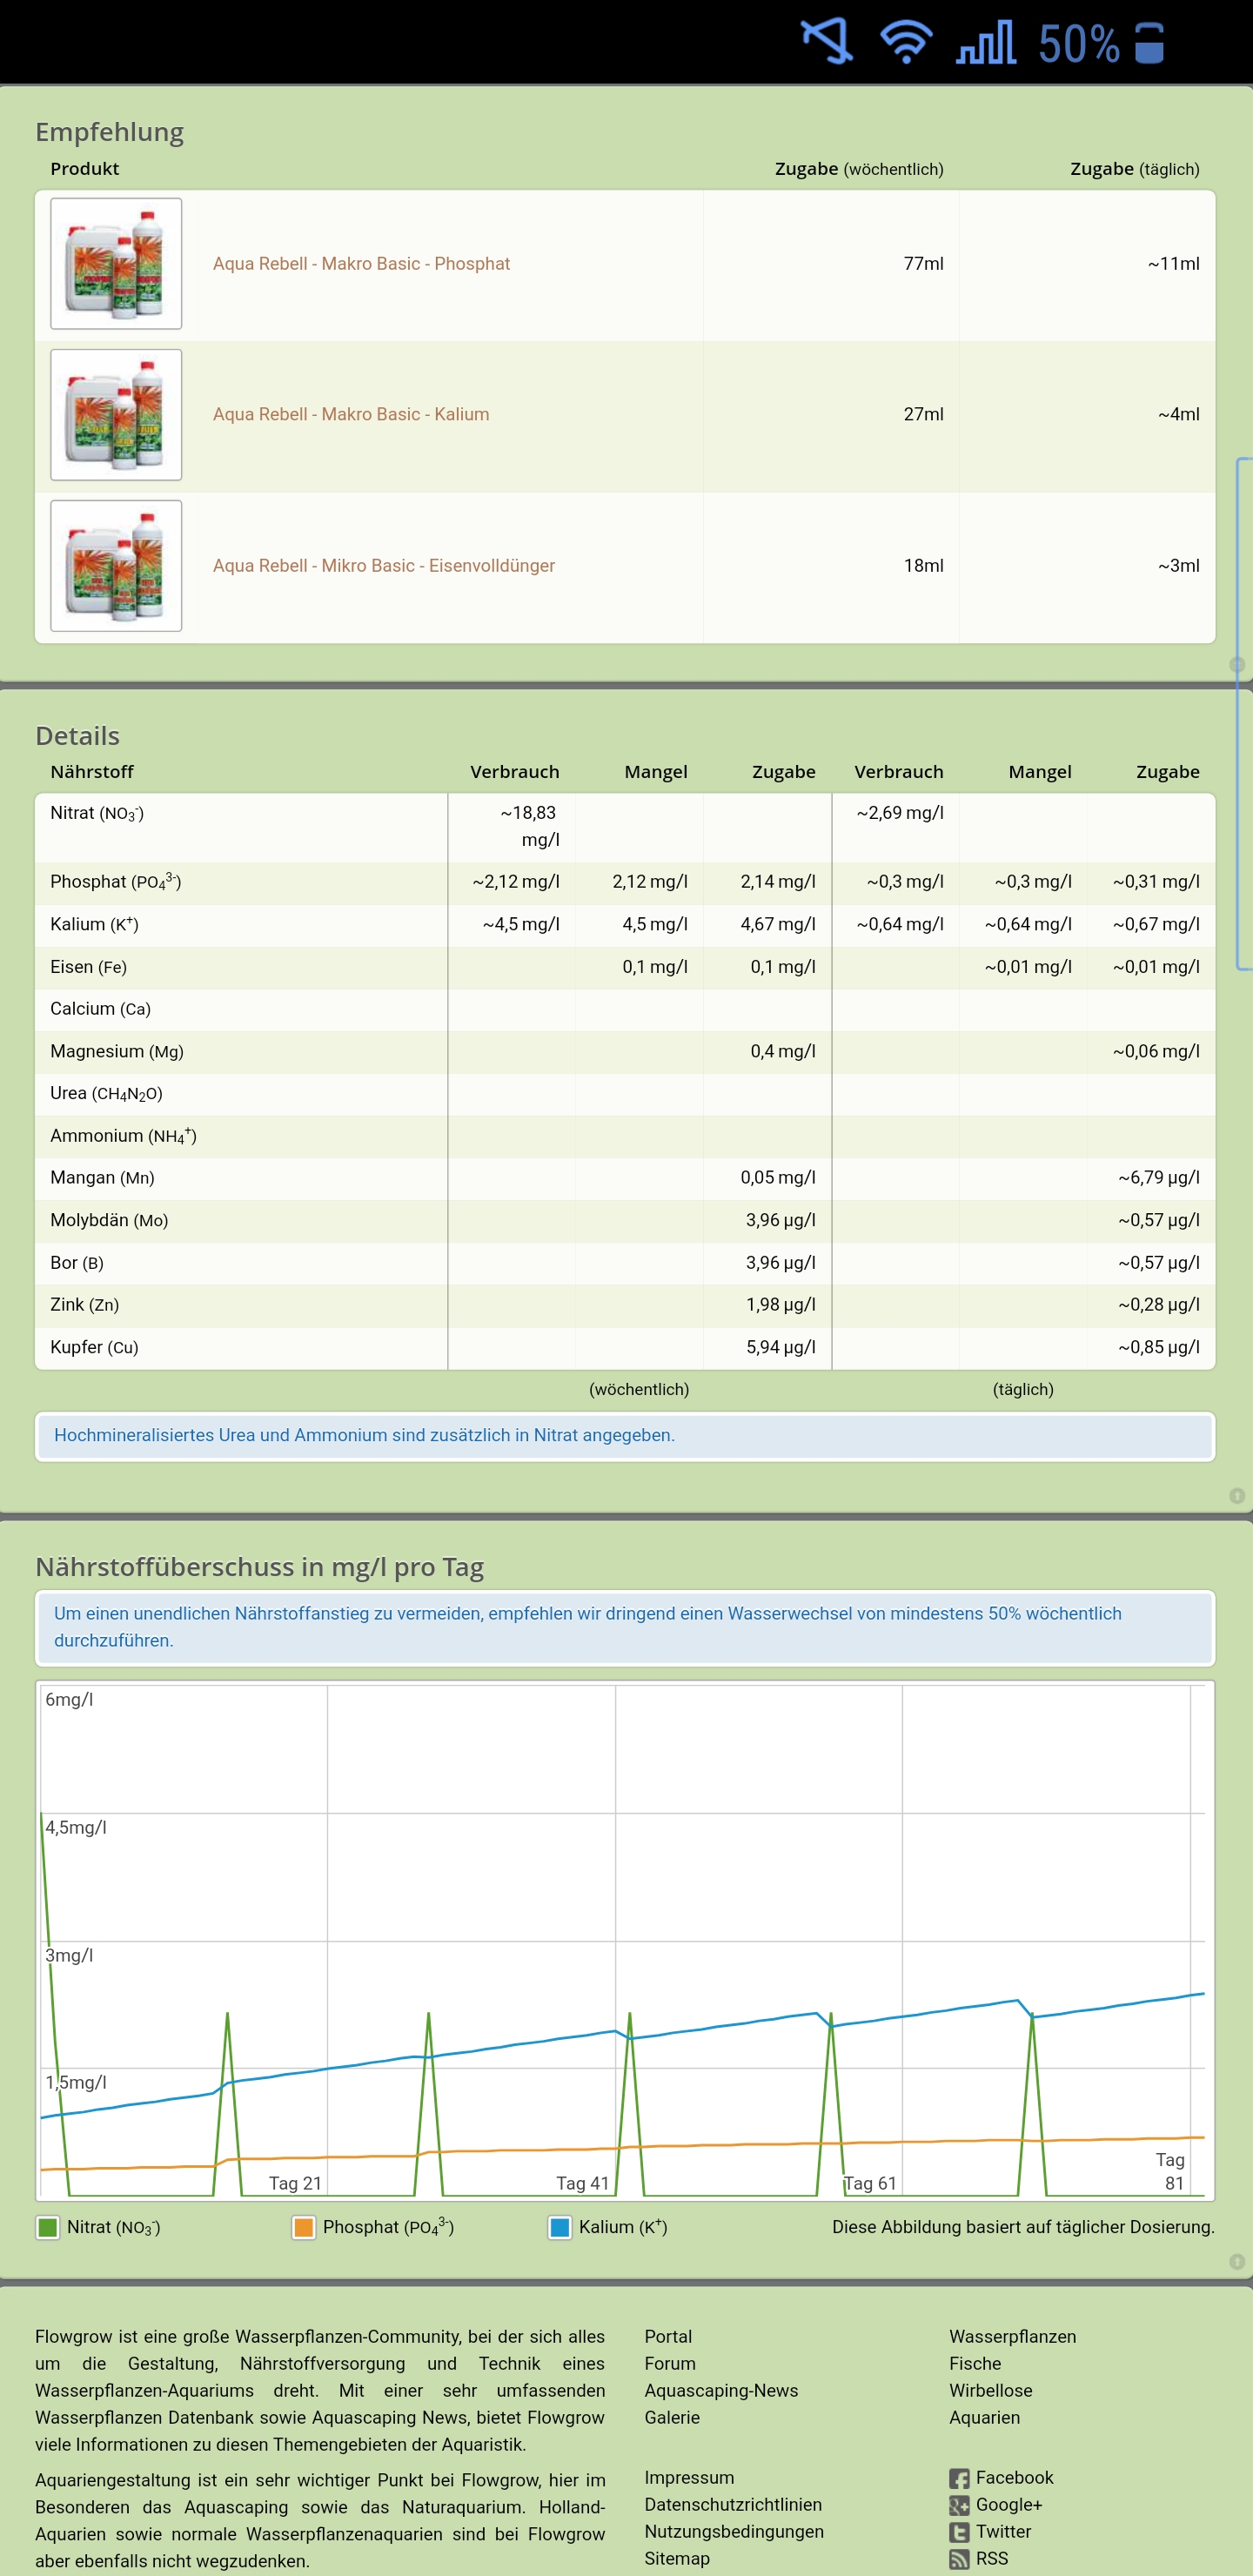This screenshot has height=2576, width=1253.
Task: Click the Tag 21 chart axis label
Action: 295,2183
